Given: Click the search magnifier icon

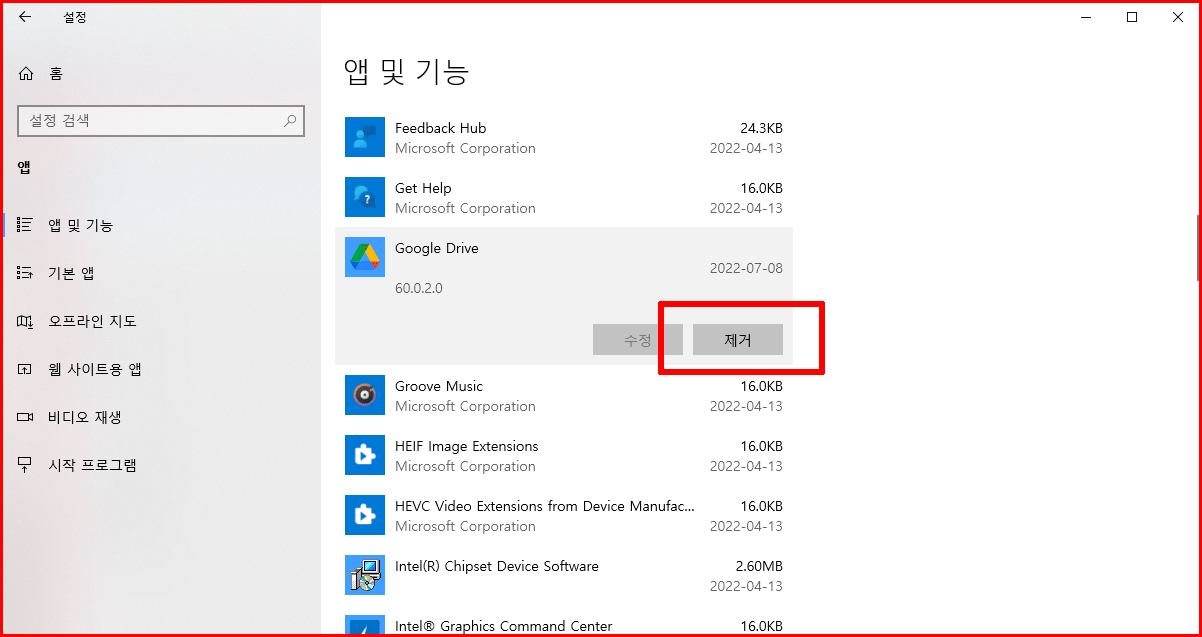Looking at the screenshot, I should point(290,121).
